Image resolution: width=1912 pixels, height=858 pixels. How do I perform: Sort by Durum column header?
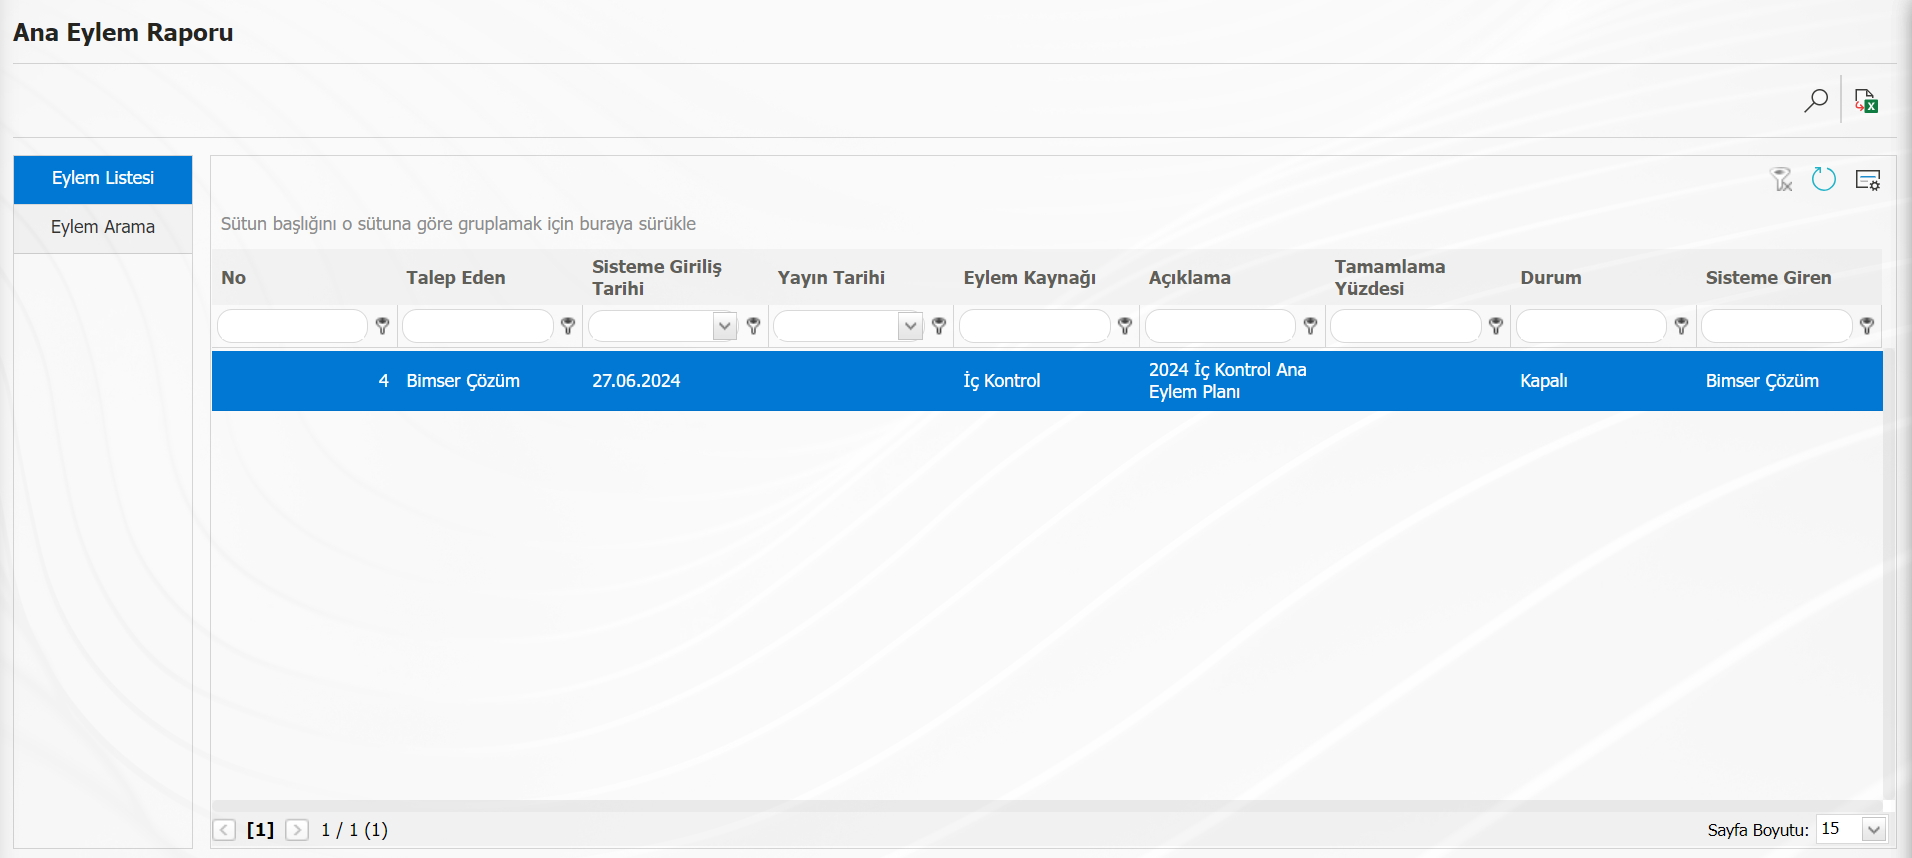1551,278
